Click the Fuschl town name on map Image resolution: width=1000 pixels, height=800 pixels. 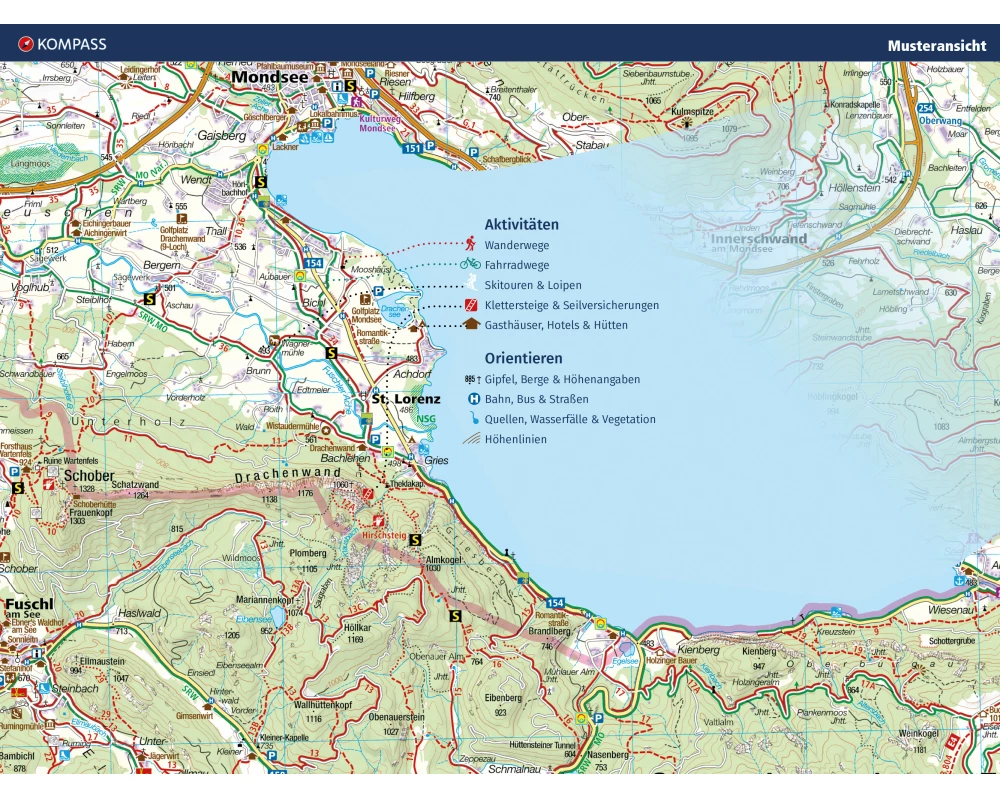(29, 605)
